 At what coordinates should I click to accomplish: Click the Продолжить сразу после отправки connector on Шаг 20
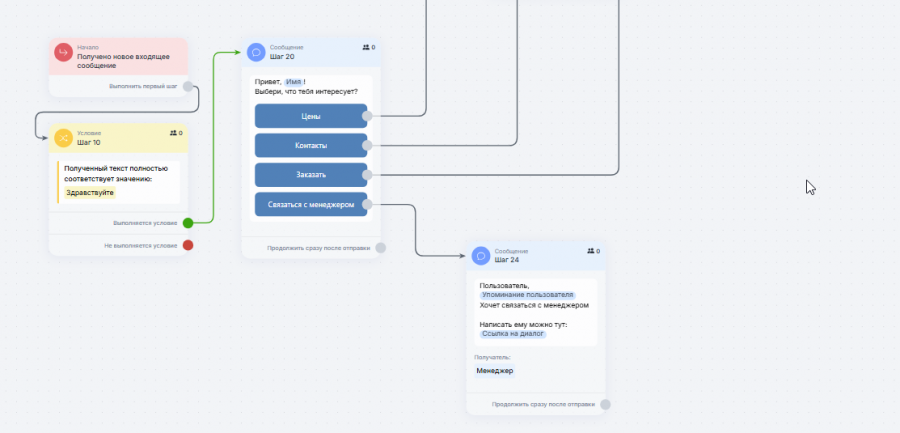point(381,248)
